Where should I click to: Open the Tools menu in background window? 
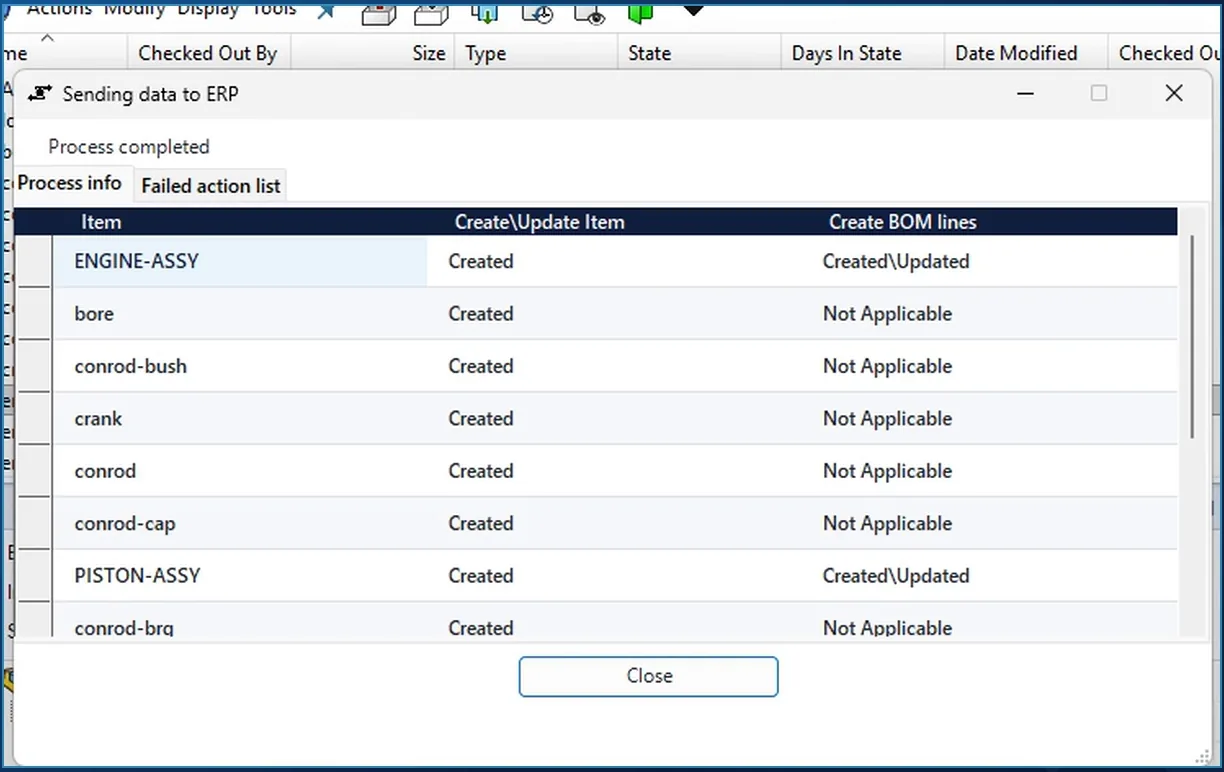click(273, 10)
